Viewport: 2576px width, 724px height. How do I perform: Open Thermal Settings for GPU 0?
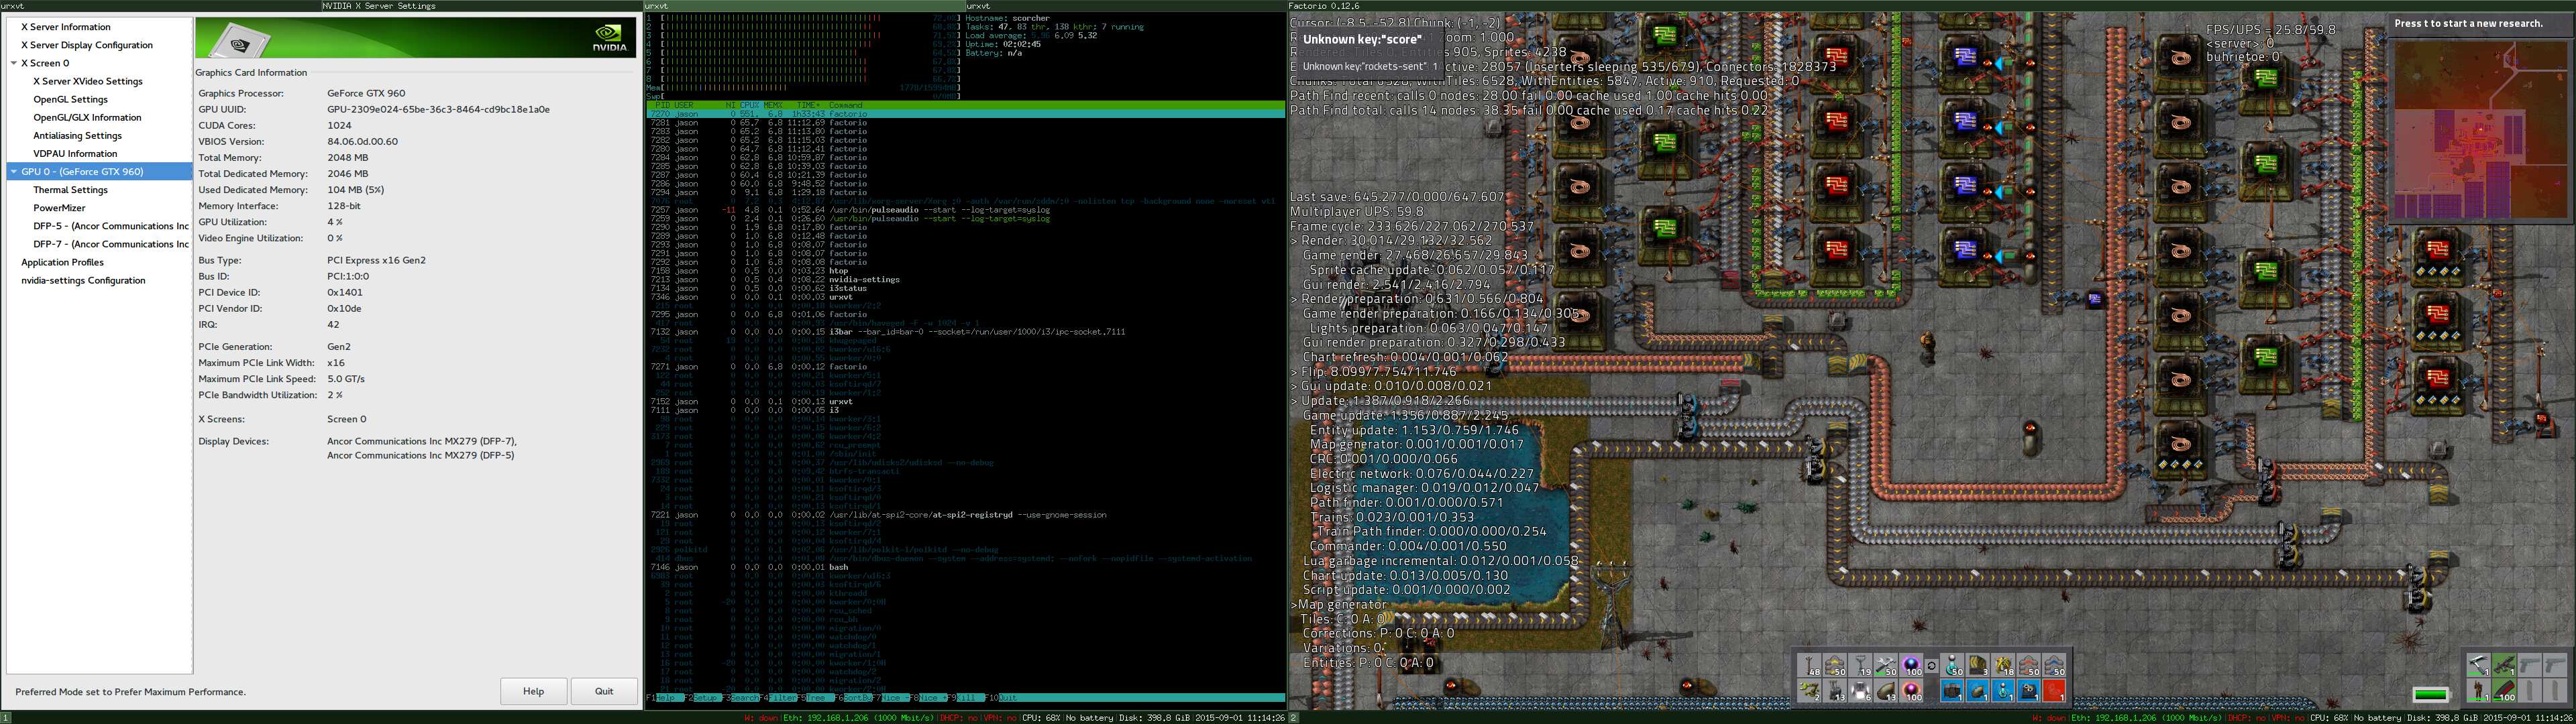click(70, 190)
